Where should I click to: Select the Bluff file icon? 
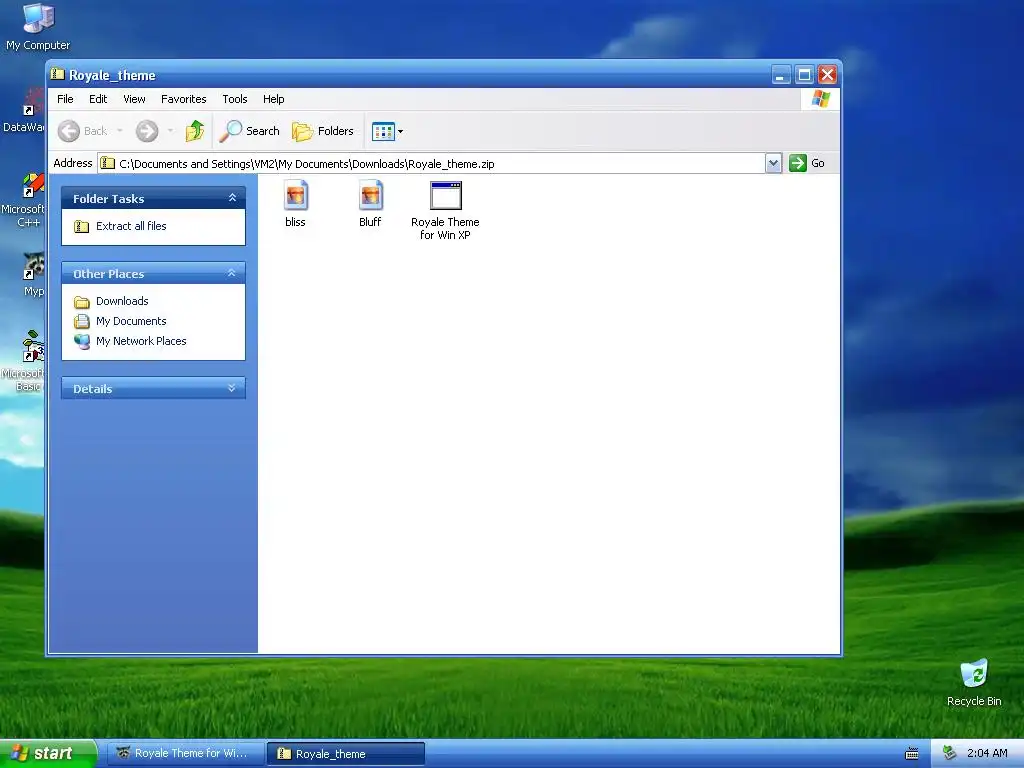pos(370,196)
